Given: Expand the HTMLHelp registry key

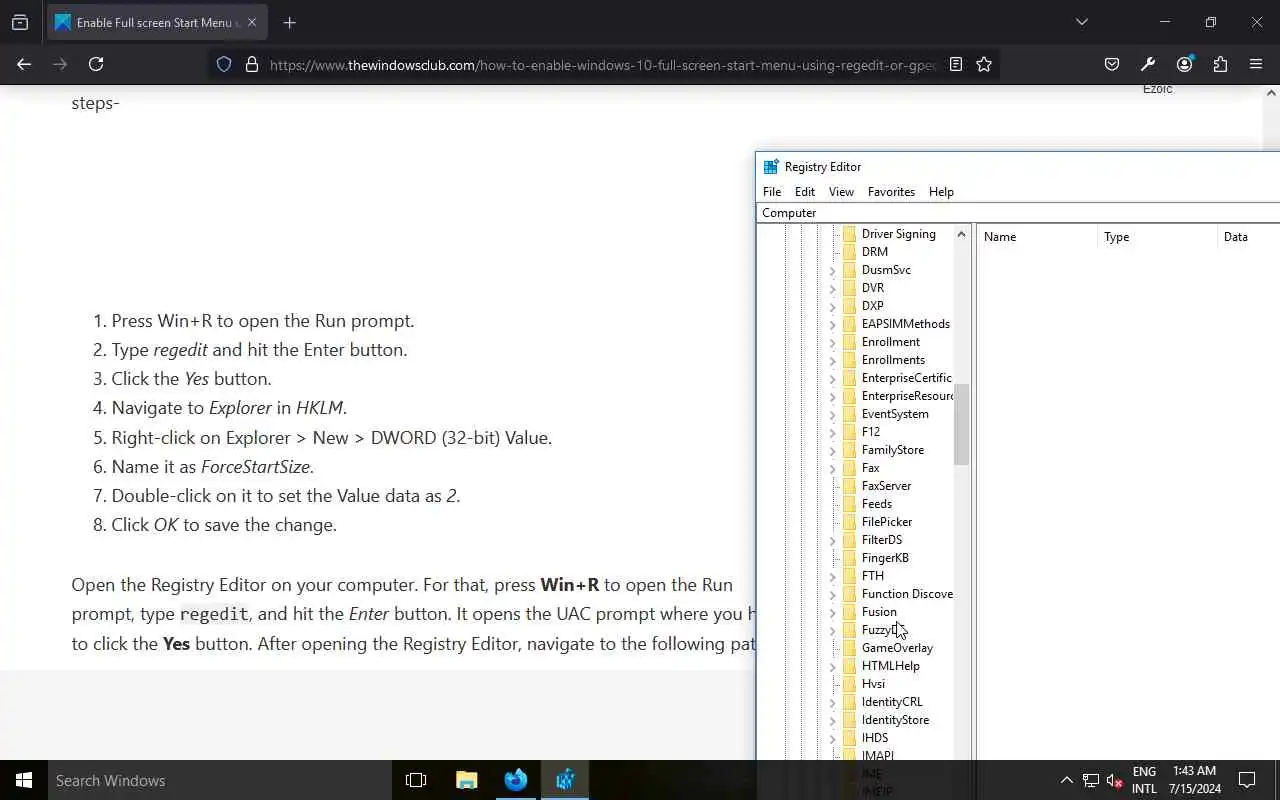Looking at the screenshot, I should coord(832,666).
